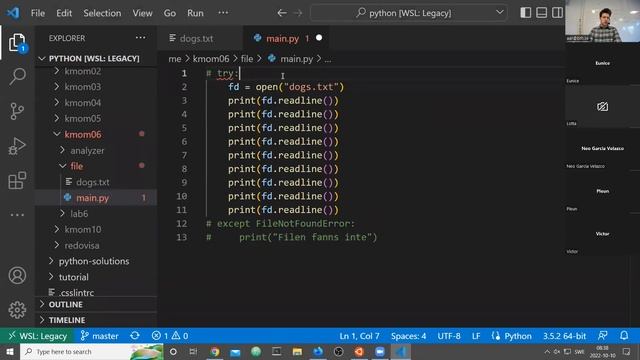Toggle the bottom panel layout icon
640x360 pixels.
pos(542,13)
